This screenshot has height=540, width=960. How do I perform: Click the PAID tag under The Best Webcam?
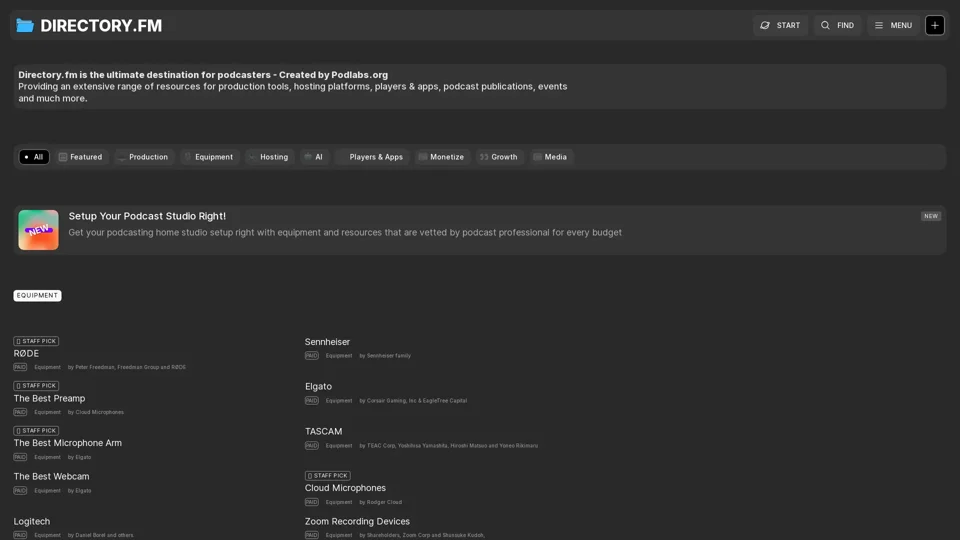click(20, 490)
